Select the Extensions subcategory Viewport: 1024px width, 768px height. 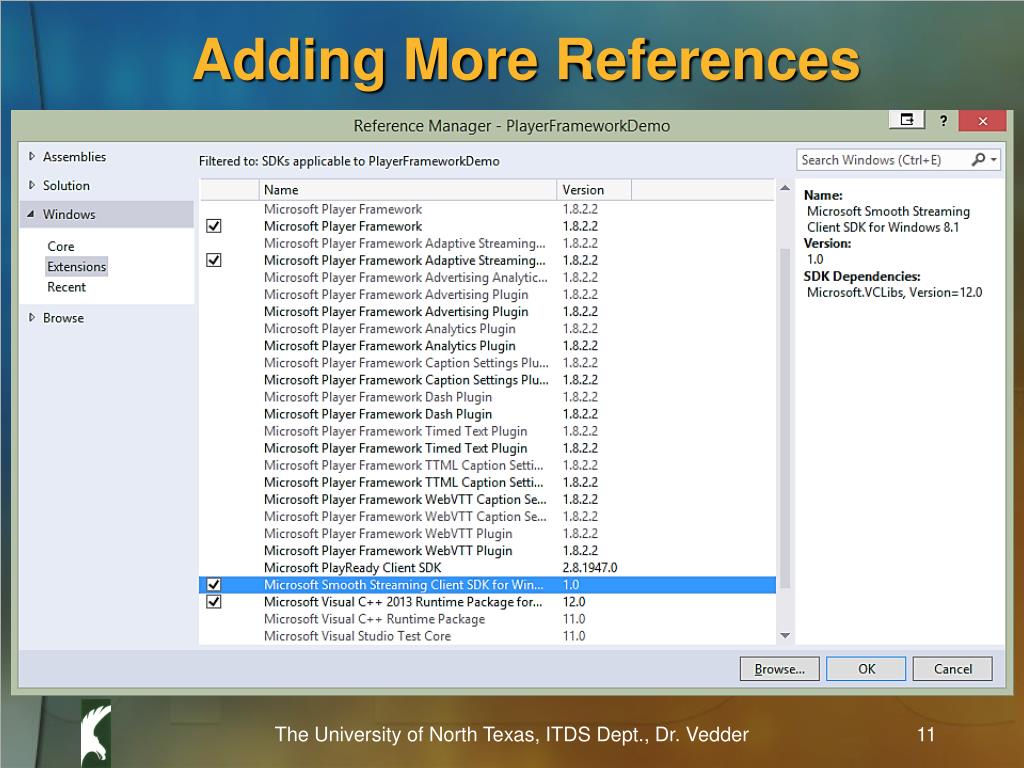pos(76,266)
